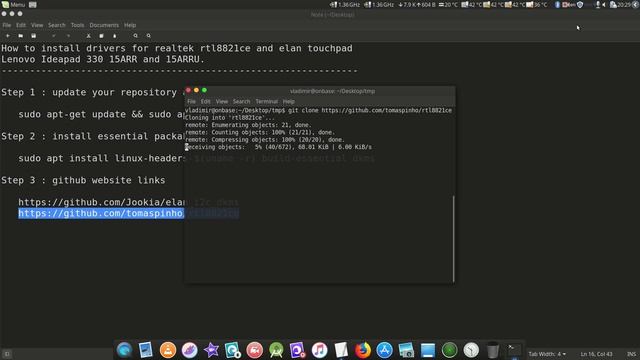Click the microphone tray icon
The image size is (640, 360).
click(598, 4)
